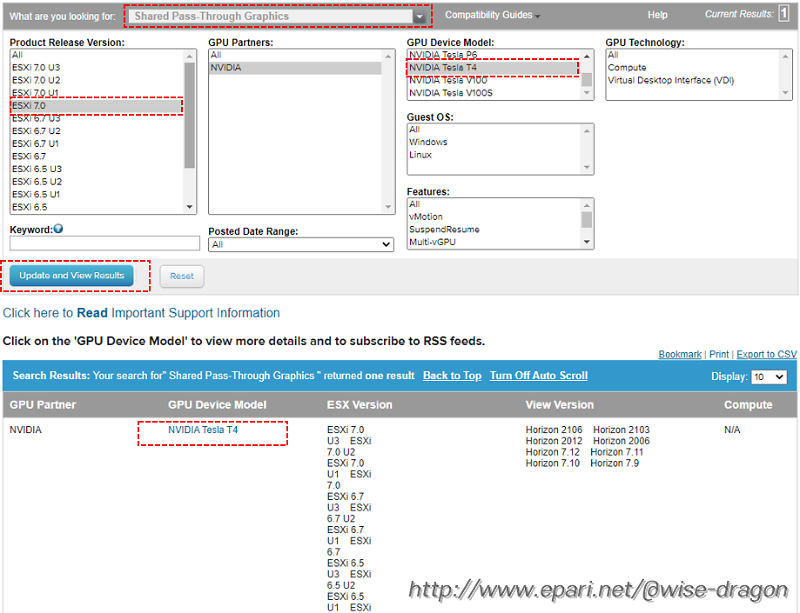Screen dimensions: 800x613
Task: Select Compute GPU technology
Action: click(x=693, y=67)
